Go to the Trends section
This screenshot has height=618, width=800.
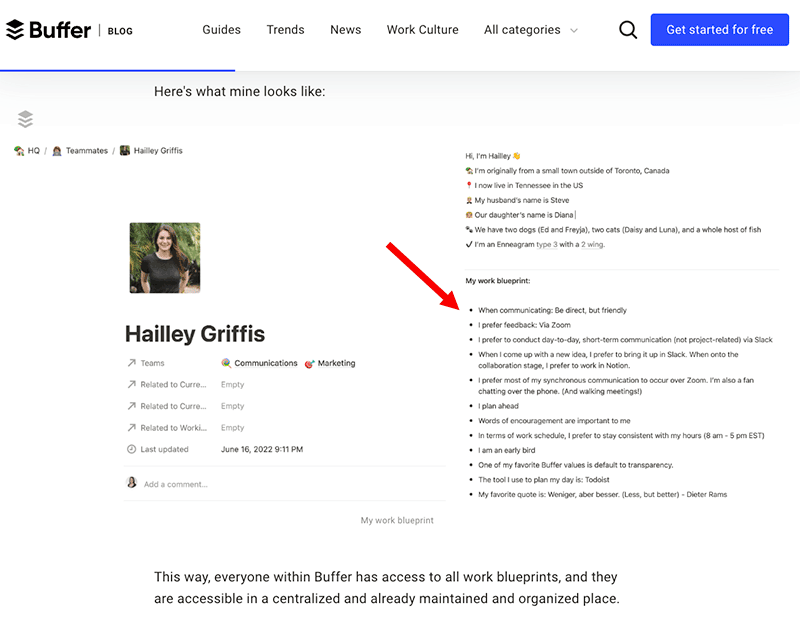coord(285,30)
